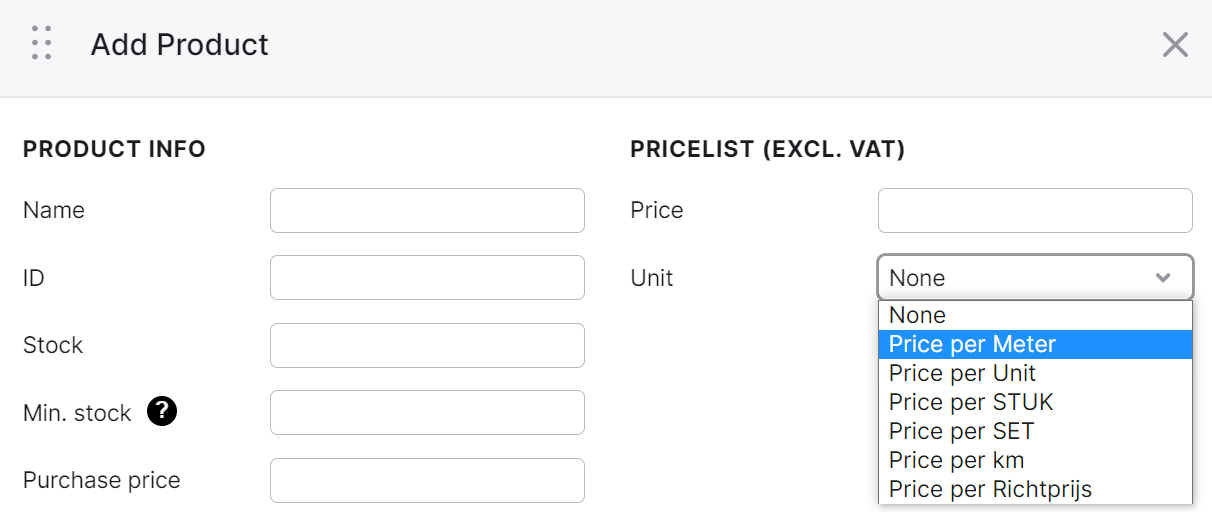This screenshot has height=512, width=1212.
Task: Choose Price per SET option
Action: (1035, 431)
